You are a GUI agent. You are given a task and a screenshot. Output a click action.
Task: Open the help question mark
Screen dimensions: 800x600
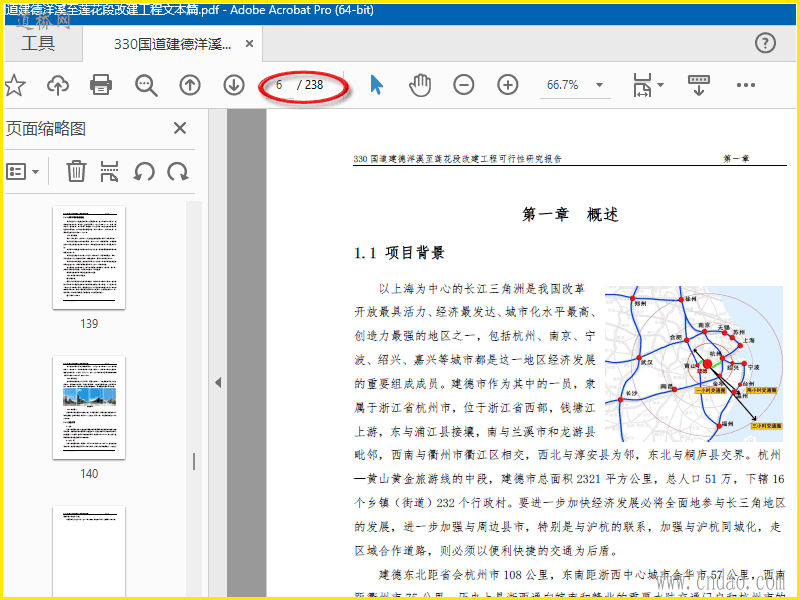pos(765,43)
